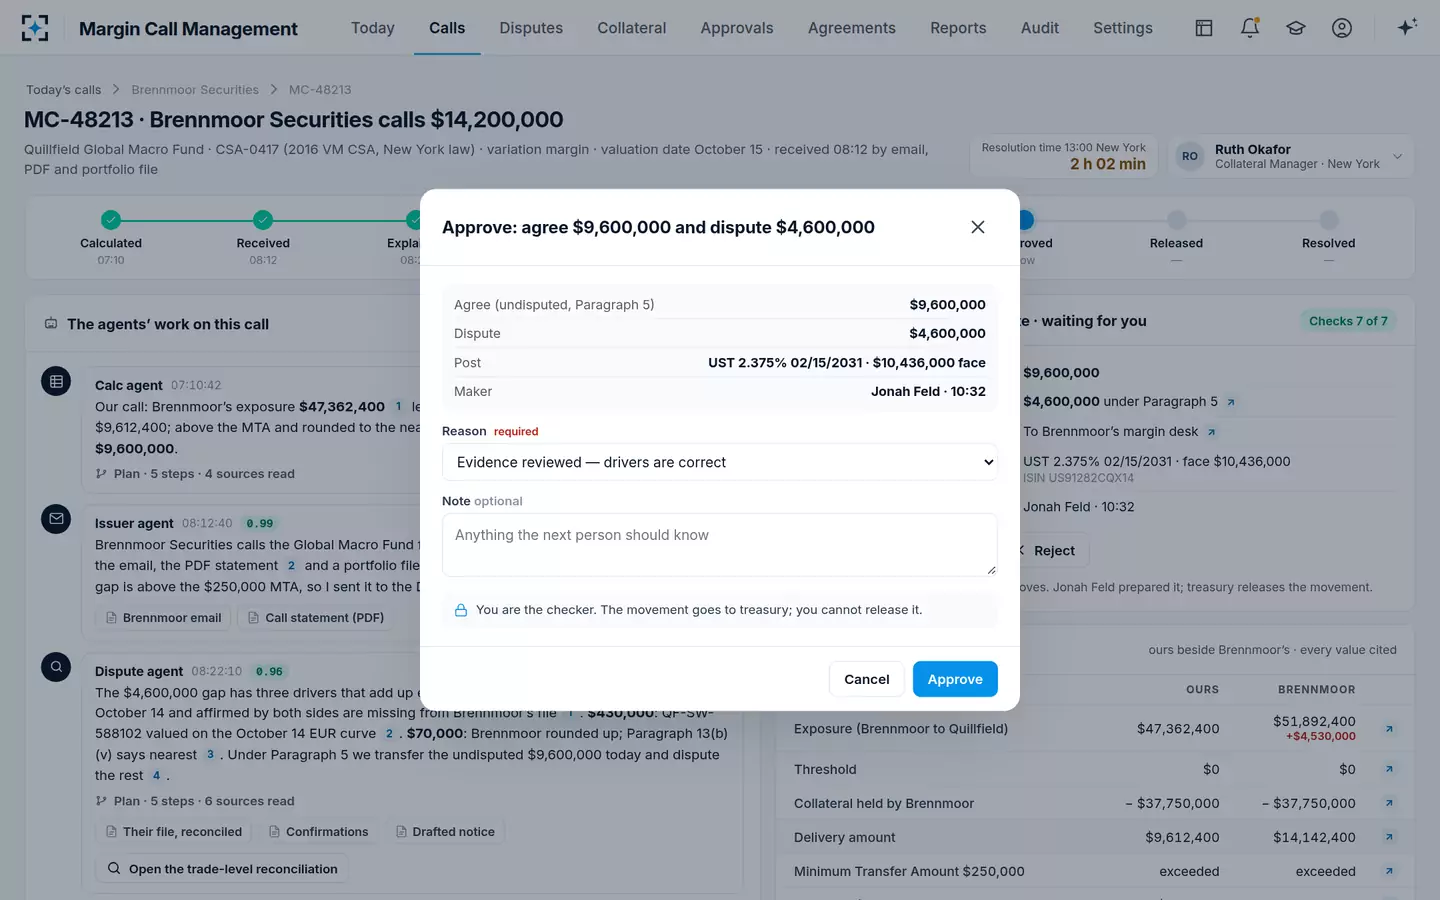The width and height of the screenshot is (1440, 900).
Task: Open the Paragraph 5 reference arrow
Action: (1231, 402)
